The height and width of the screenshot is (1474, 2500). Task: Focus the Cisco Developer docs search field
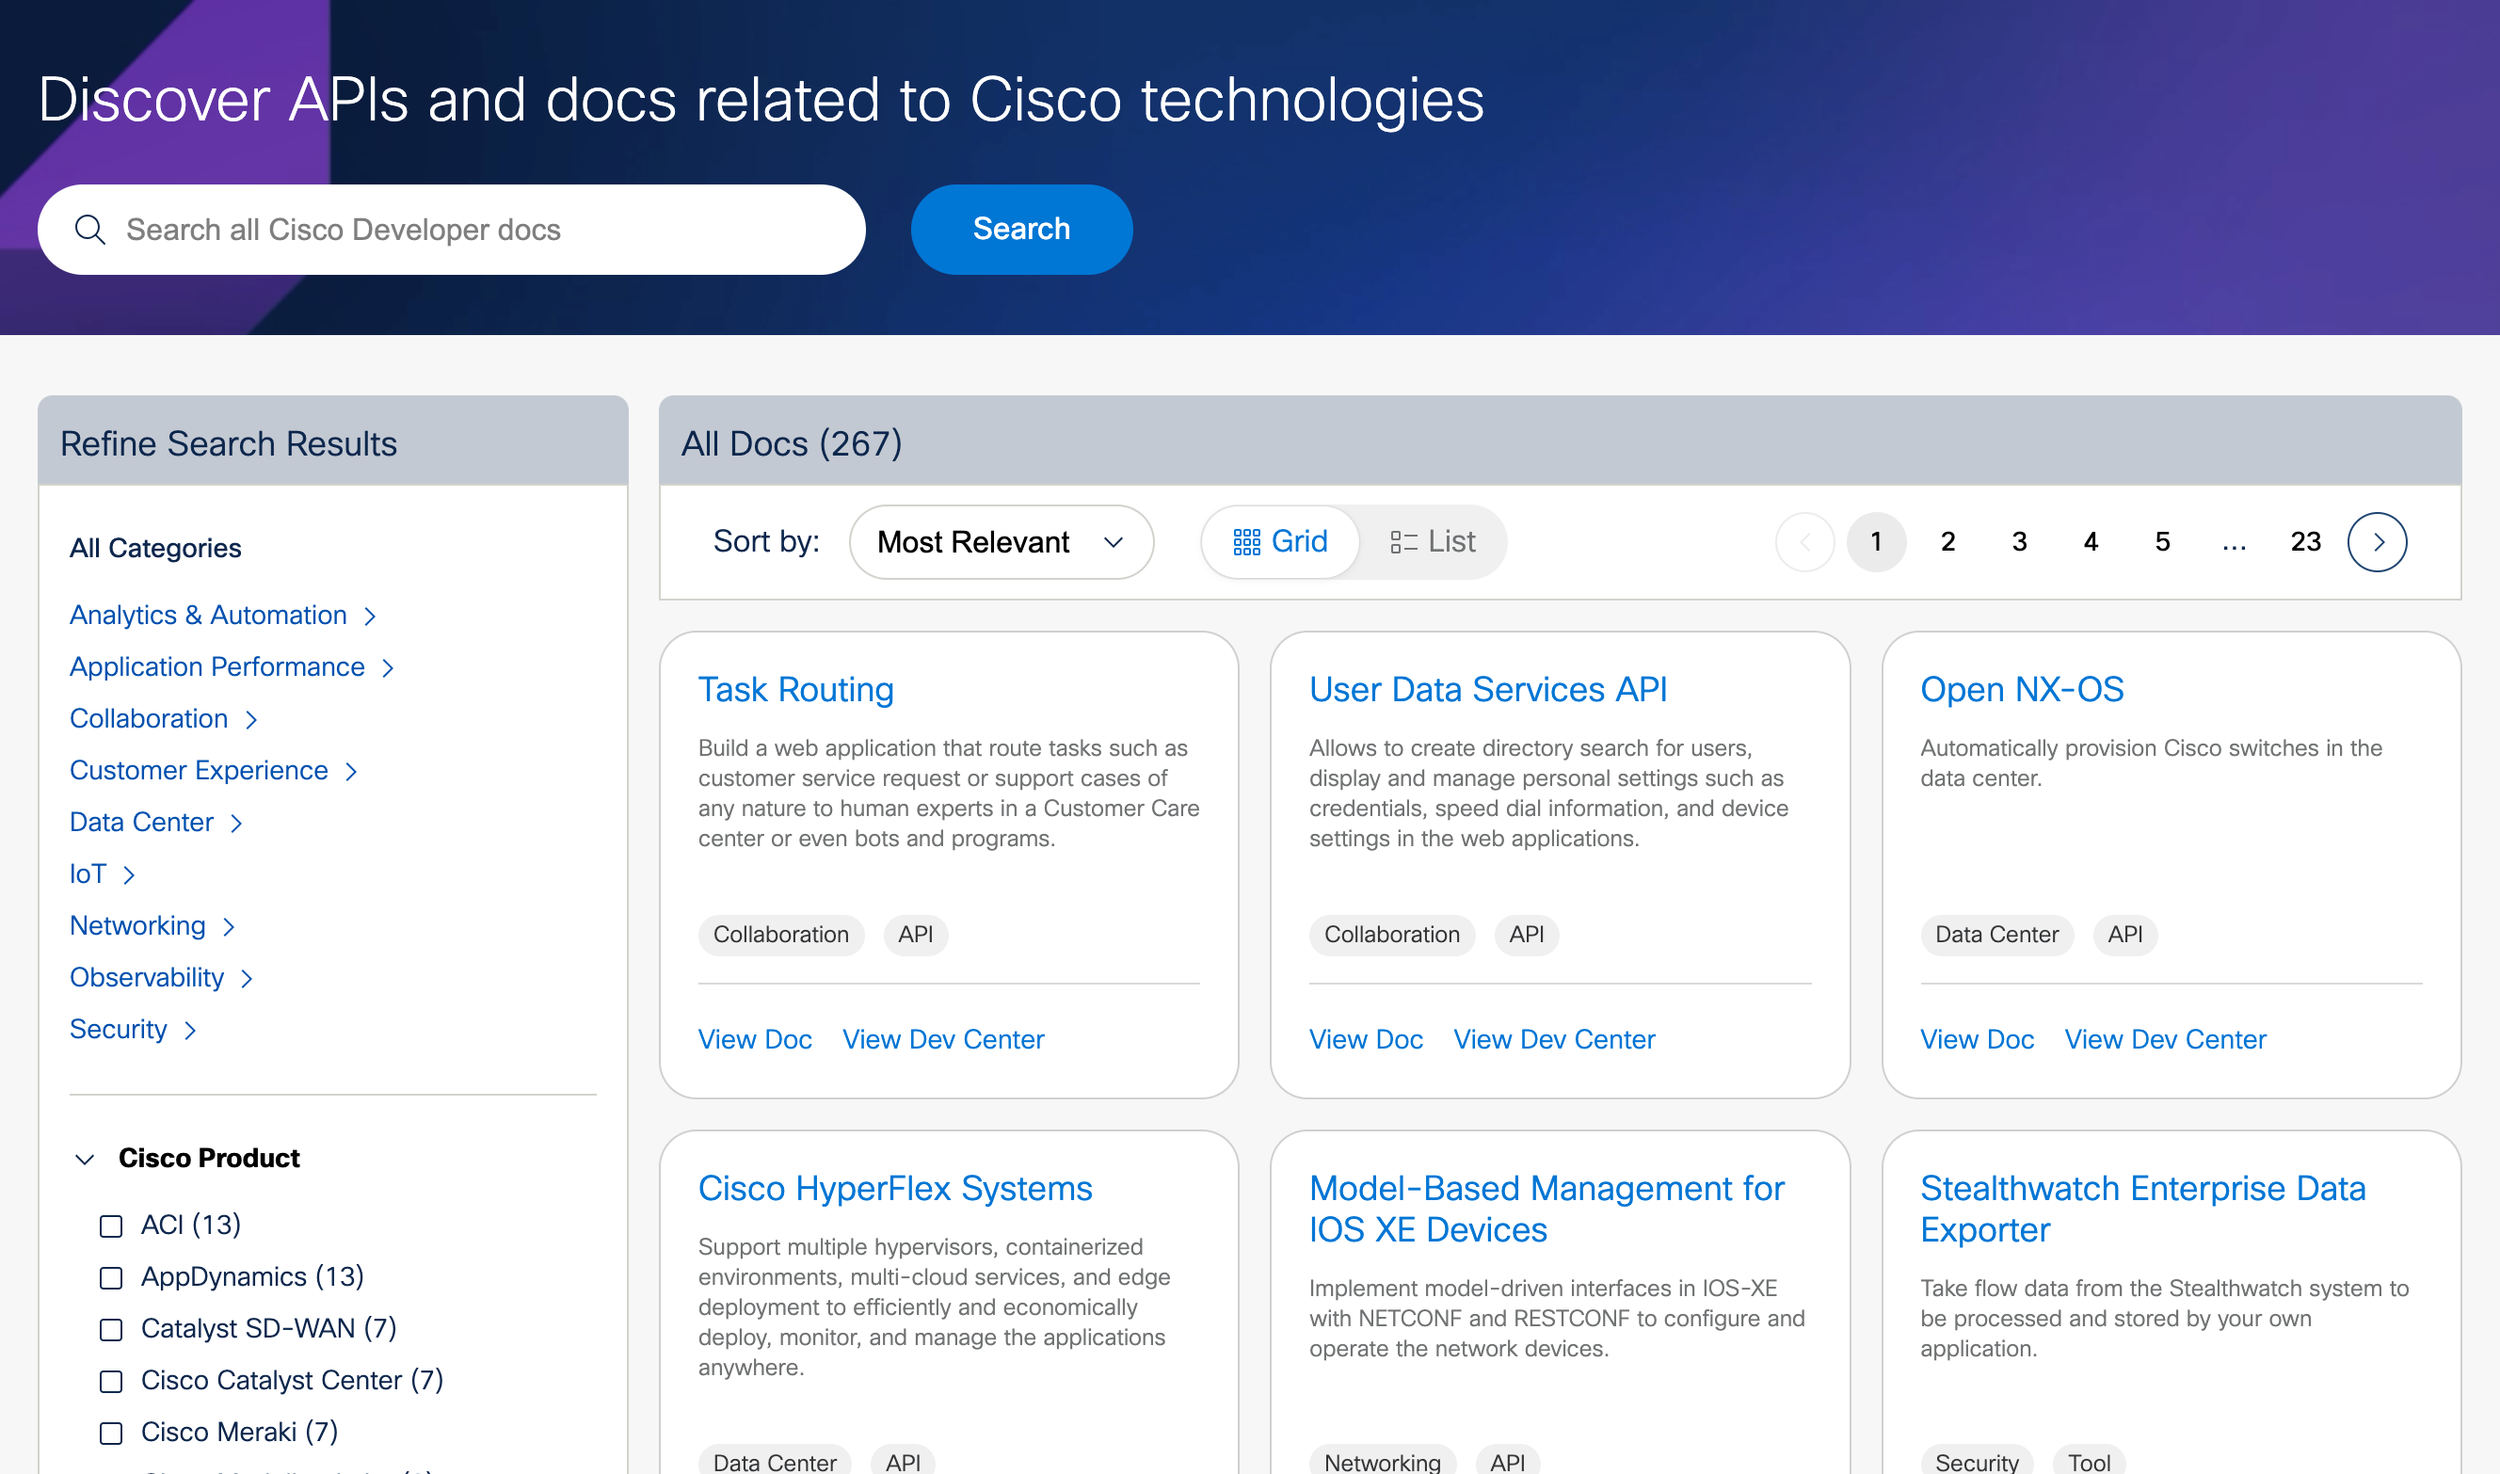[480, 230]
